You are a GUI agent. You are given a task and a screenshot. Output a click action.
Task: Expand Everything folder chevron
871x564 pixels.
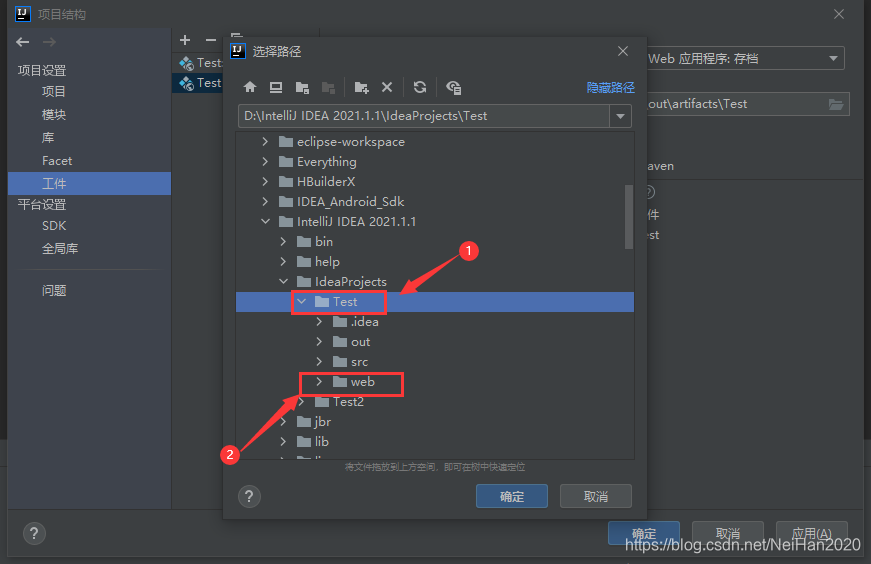pyautogui.click(x=266, y=162)
